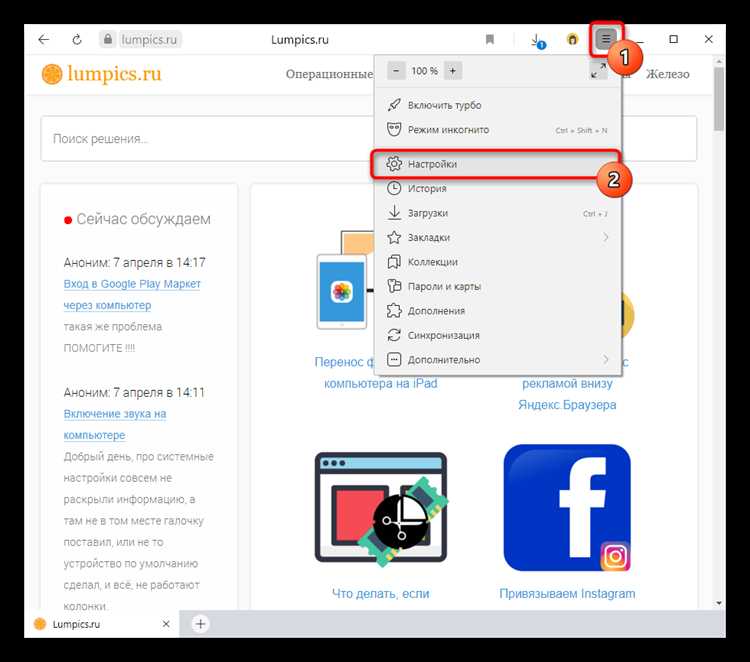750x662 pixels.
Task: Open article link рекламой внизу Яндекс Браузера
Action: 567,394
